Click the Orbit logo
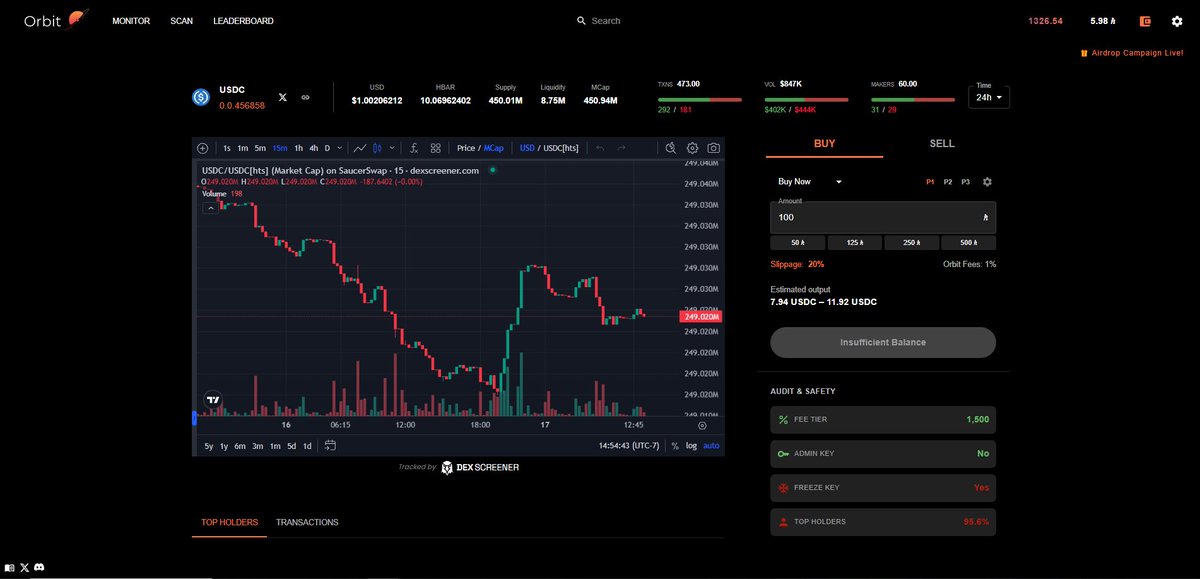 [57, 20]
